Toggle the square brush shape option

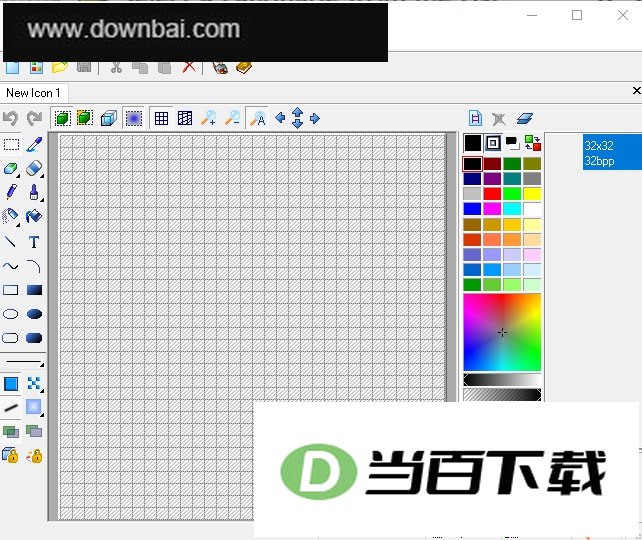(x=11, y=384)
